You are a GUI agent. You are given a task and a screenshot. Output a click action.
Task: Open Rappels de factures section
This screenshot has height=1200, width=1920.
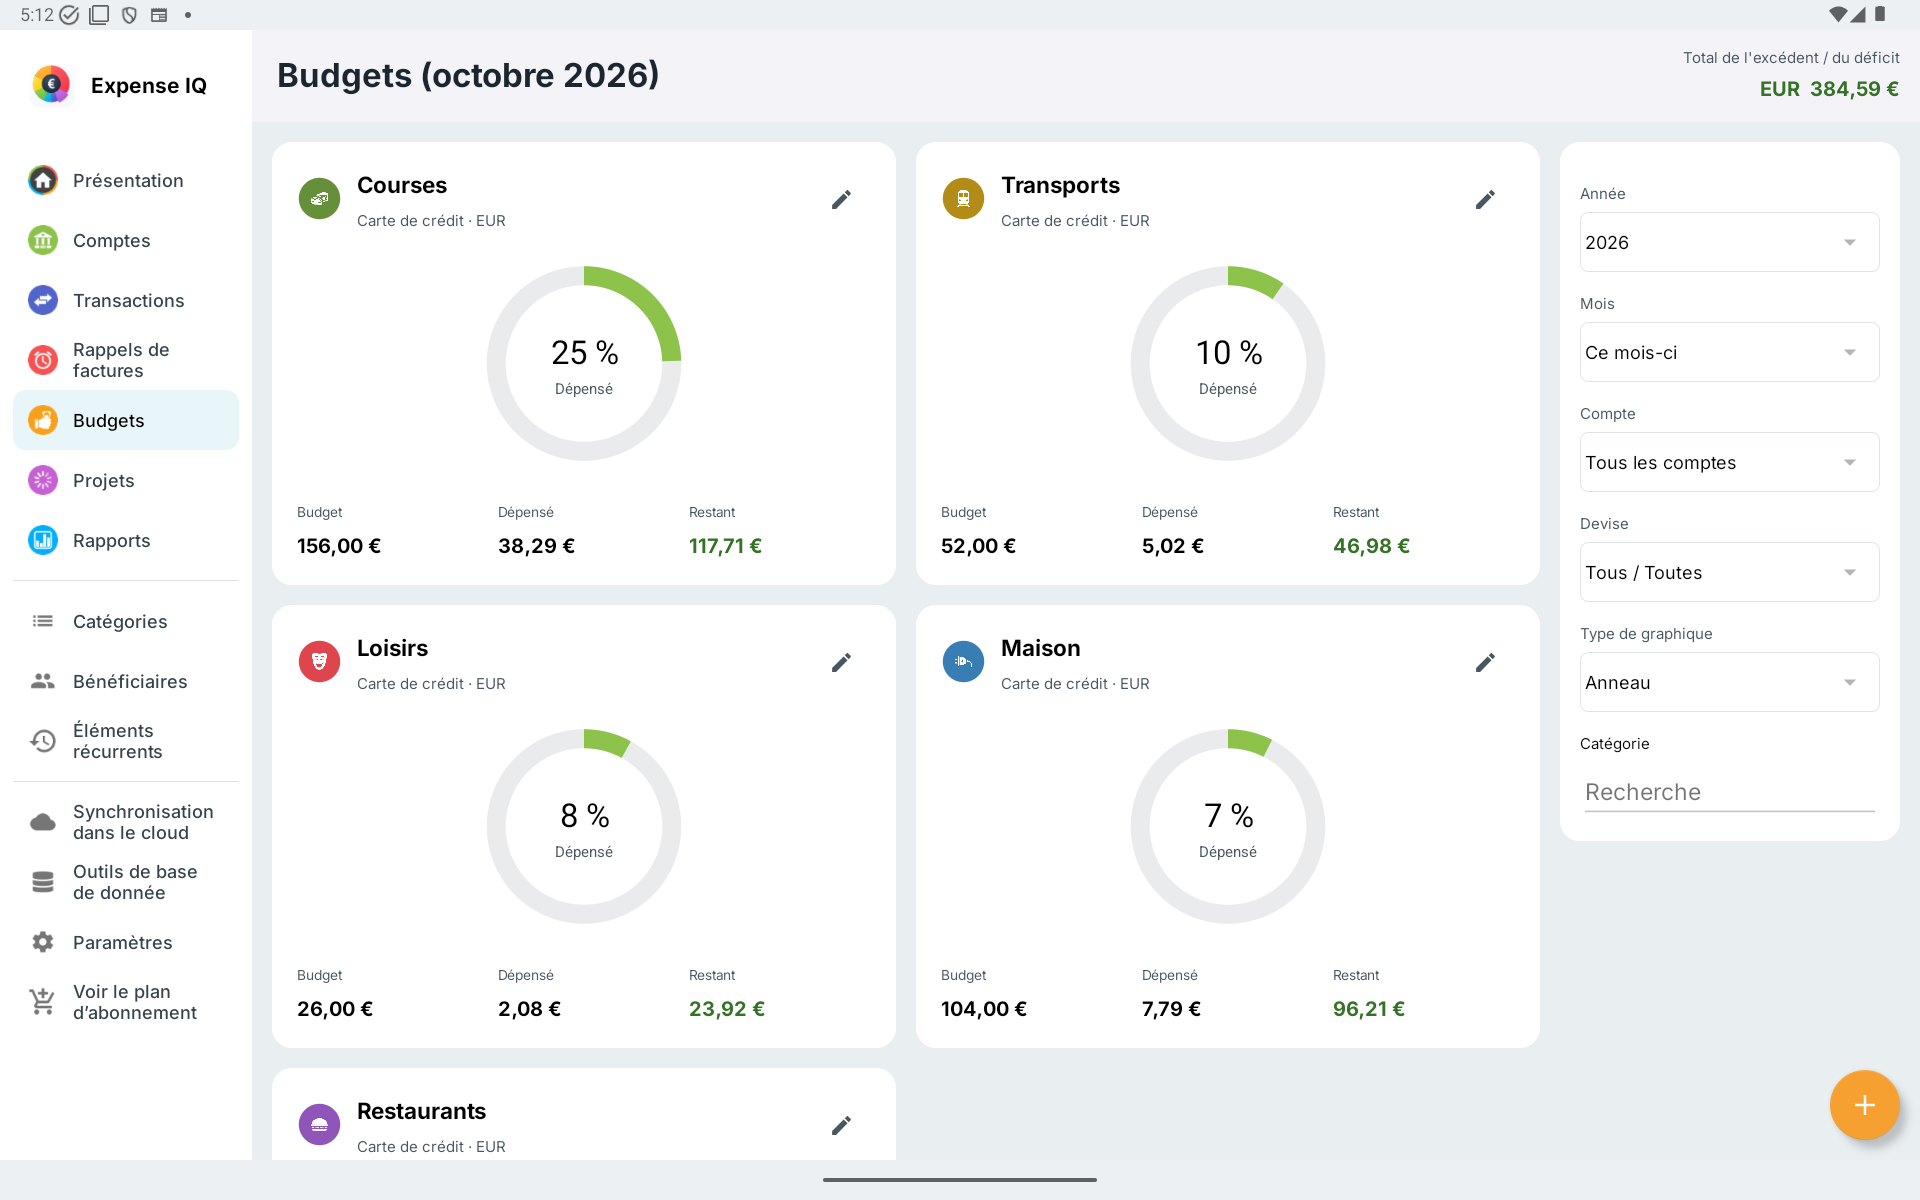coord(126,360)
